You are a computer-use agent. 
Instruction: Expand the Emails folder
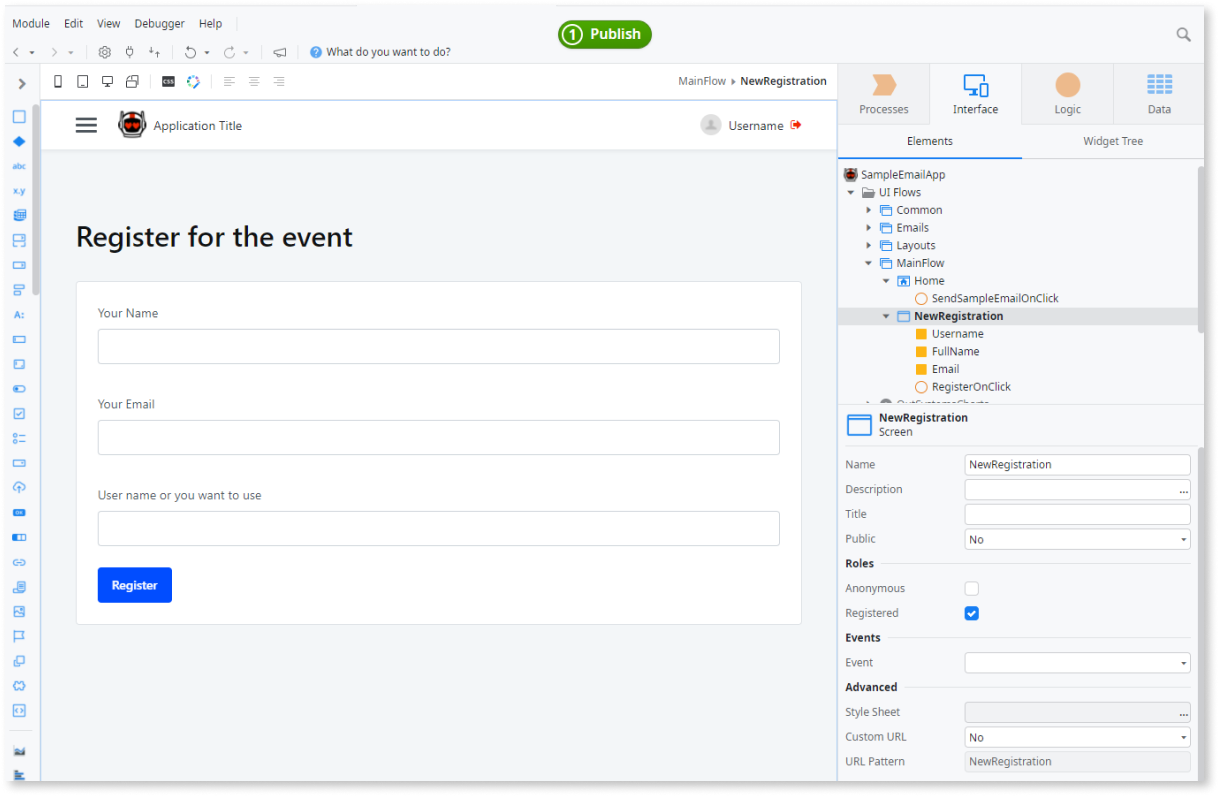869,227
